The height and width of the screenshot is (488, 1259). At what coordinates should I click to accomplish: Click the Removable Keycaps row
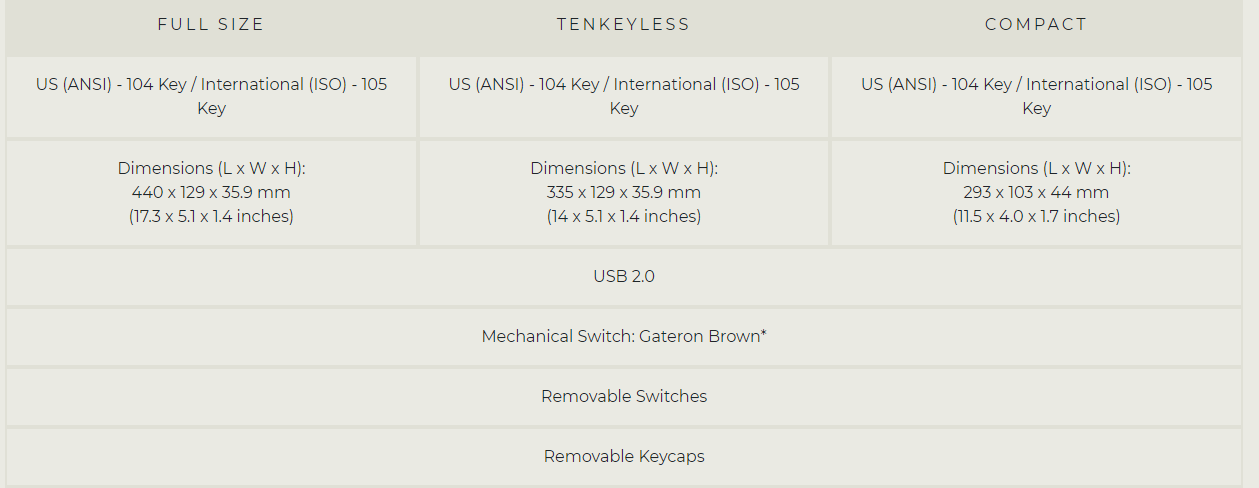(x=623, y=456)
